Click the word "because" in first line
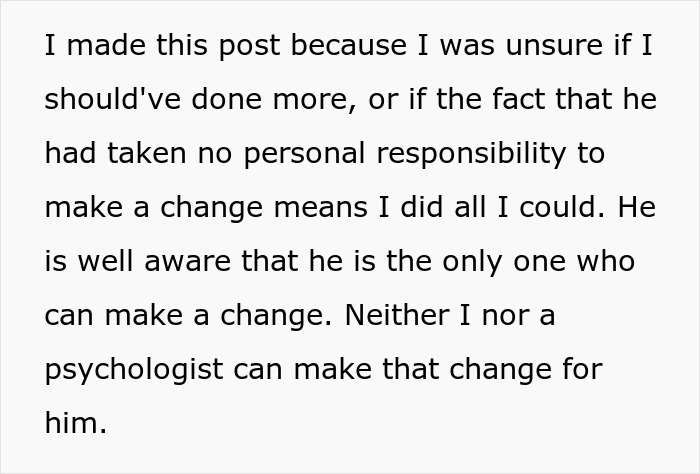700x474 pixels. (x=349, y=45)
